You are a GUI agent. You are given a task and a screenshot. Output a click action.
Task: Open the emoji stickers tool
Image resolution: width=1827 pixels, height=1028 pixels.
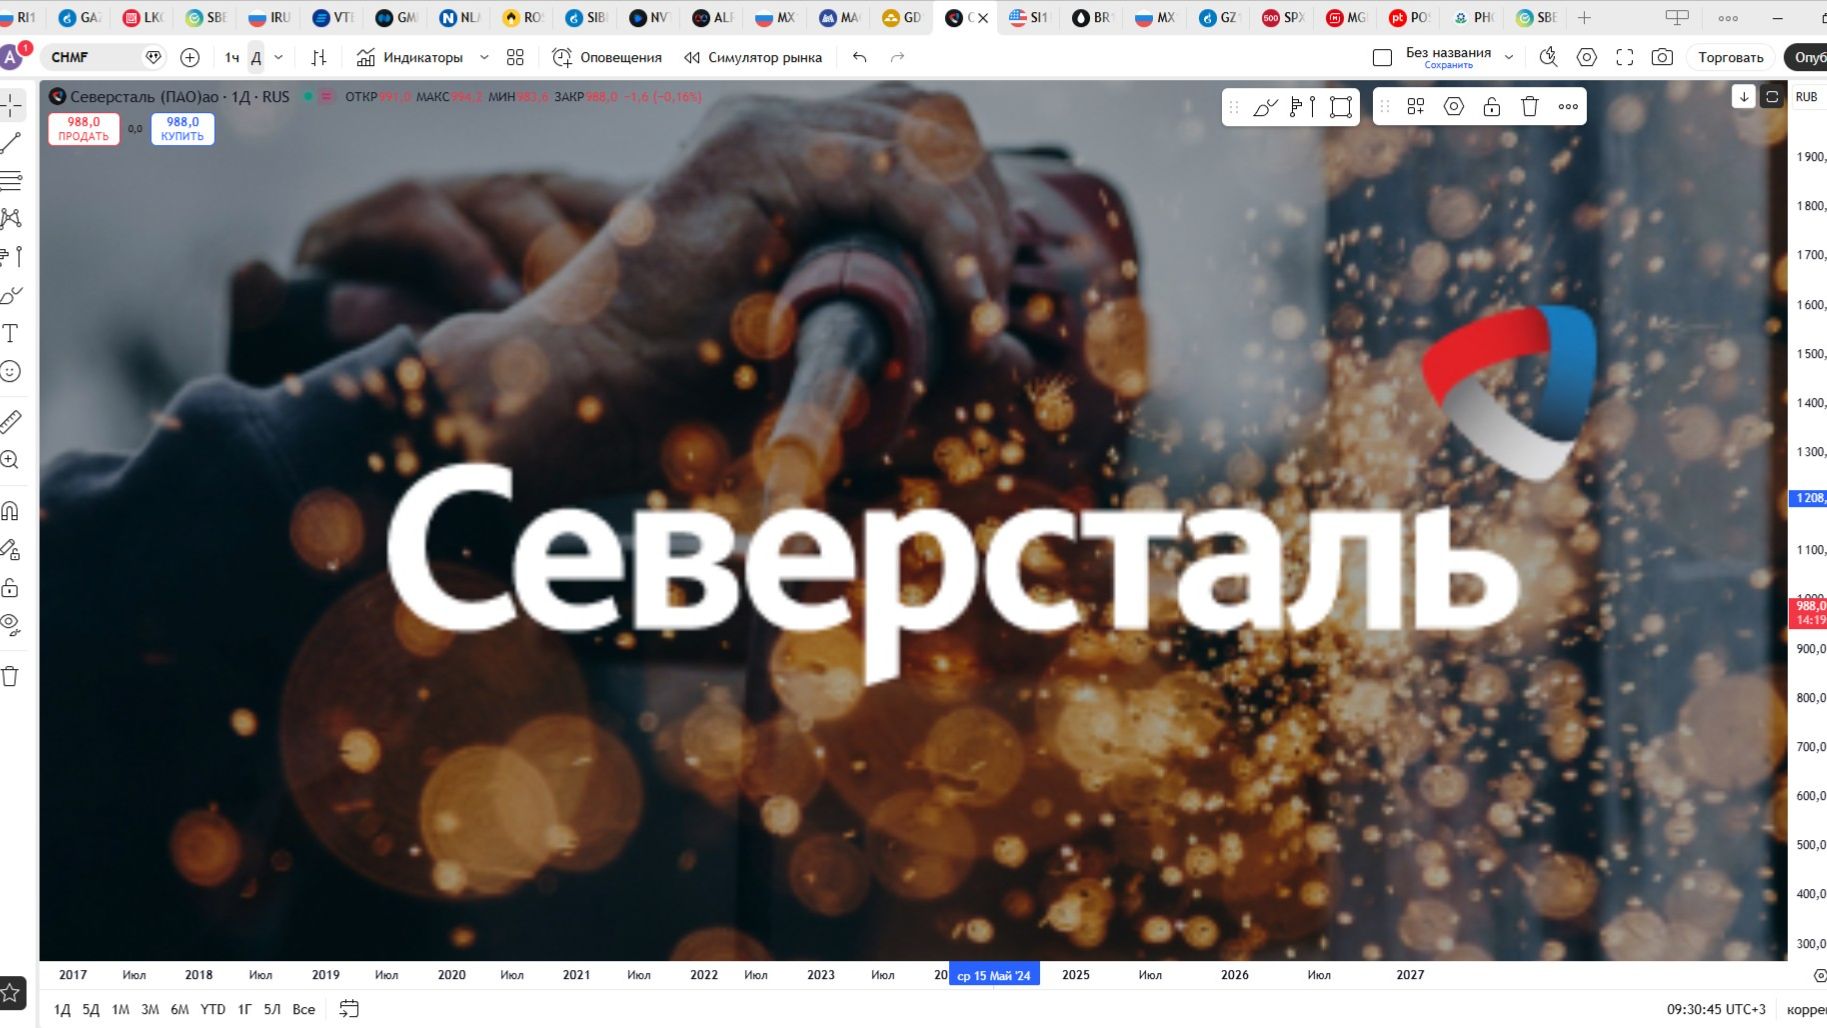click(x=11, y=371)
